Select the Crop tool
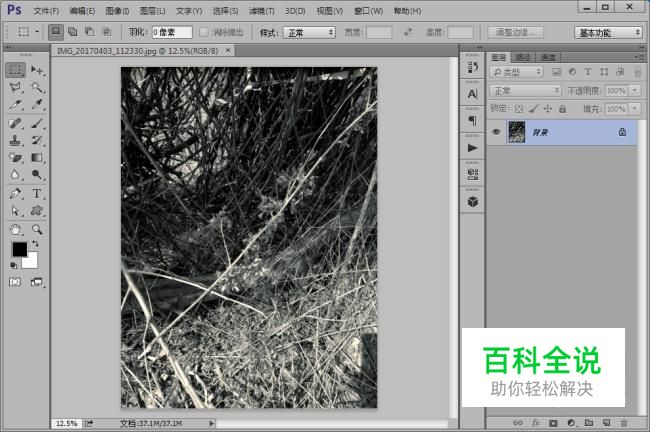650x432 pixels. click(15, 104)
